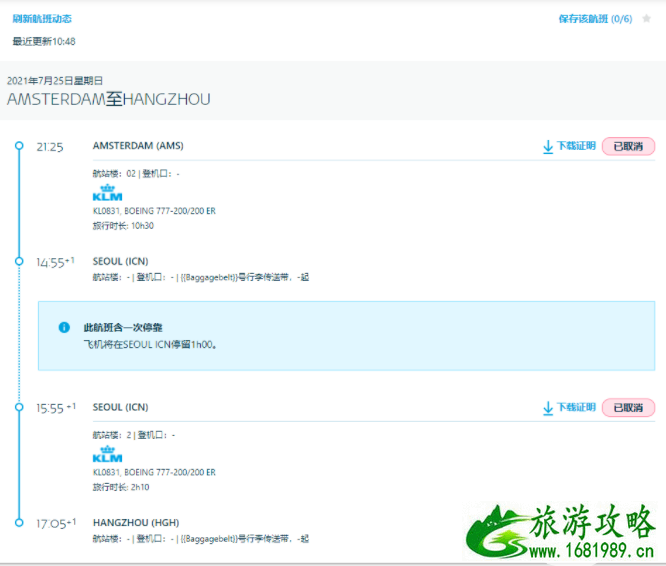Click SEOUL (ICN) at 15:55 departure
The image size is (666, 566).
tap(121, 407)
